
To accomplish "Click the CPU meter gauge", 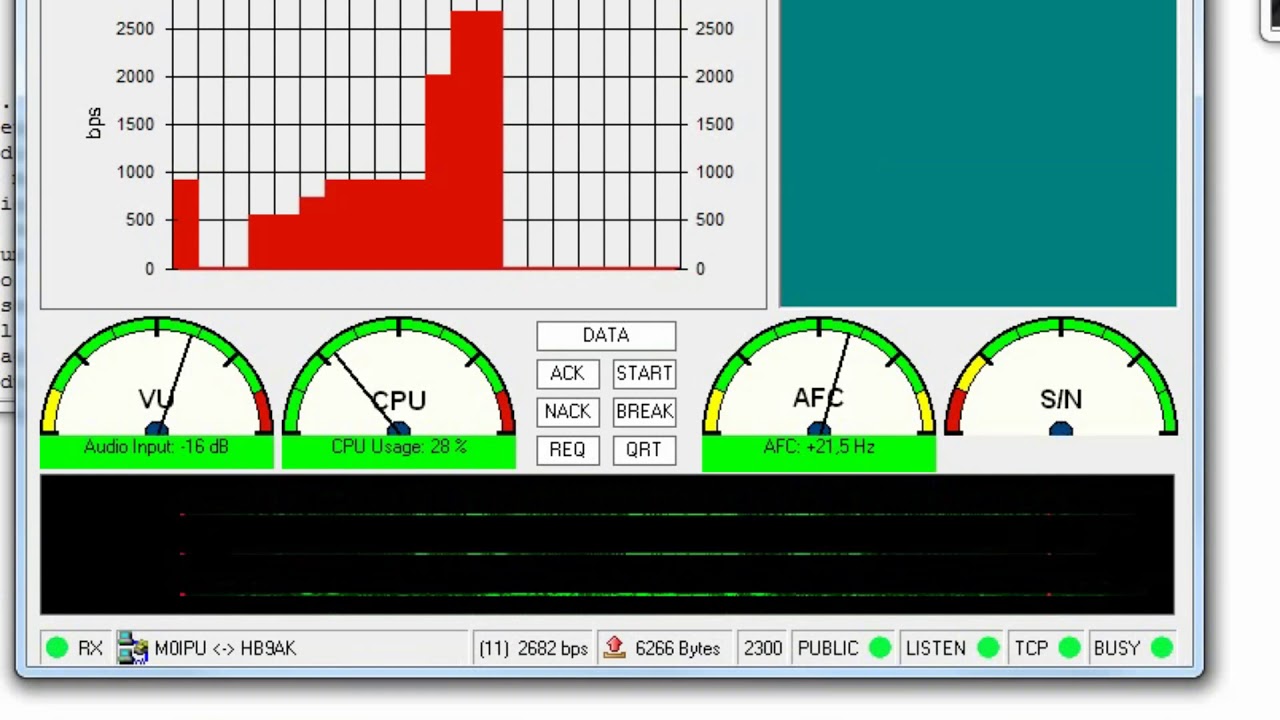I will point(399,377).
